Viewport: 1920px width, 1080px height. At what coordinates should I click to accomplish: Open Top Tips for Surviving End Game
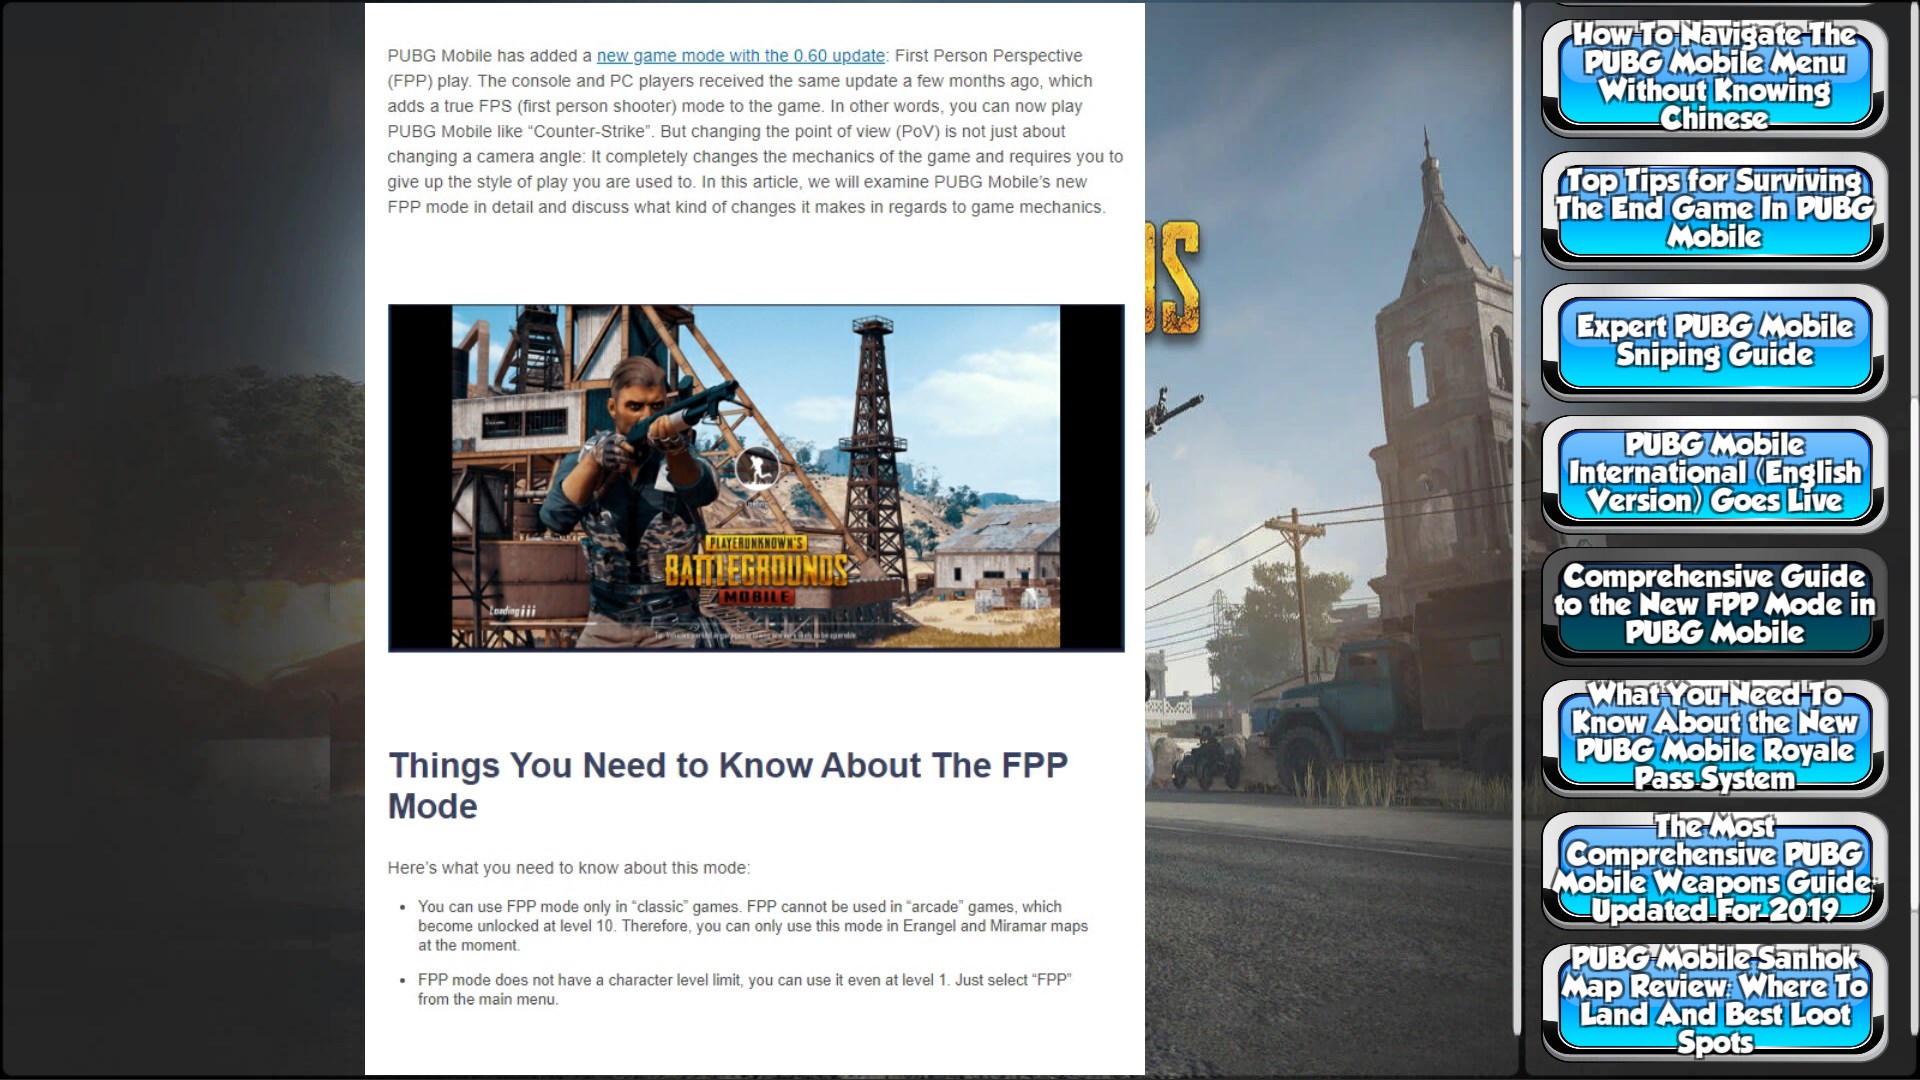point(1714,209)
